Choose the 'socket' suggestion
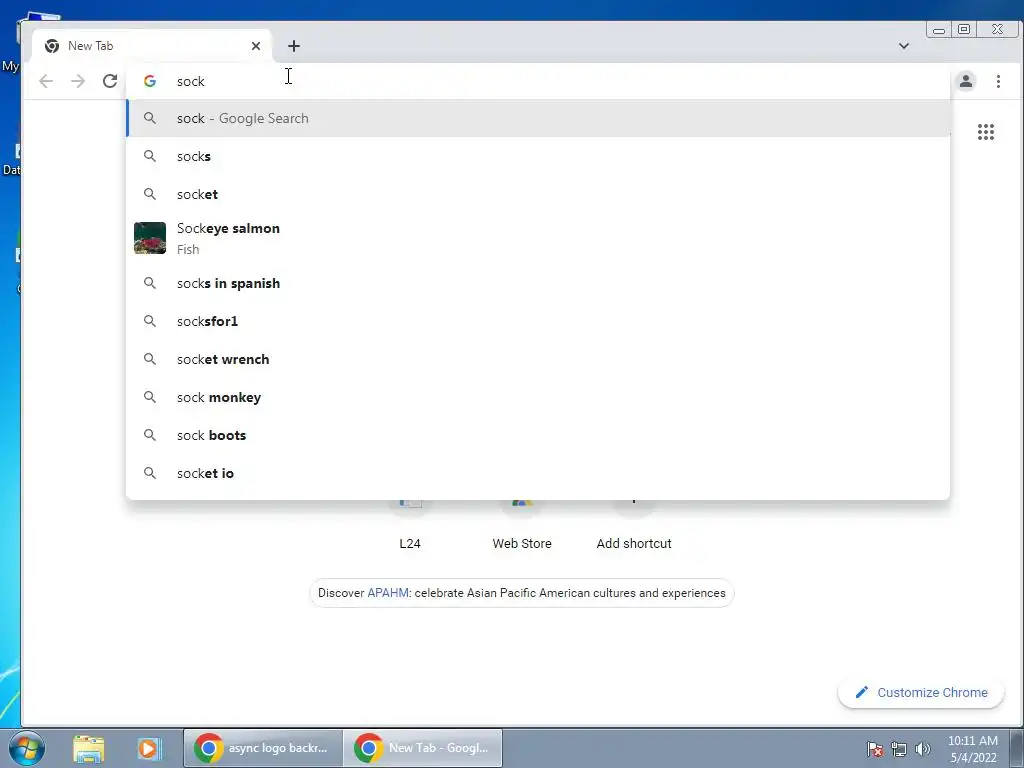This screenshot has height=768, width=1024. click(x=537, y=194)
